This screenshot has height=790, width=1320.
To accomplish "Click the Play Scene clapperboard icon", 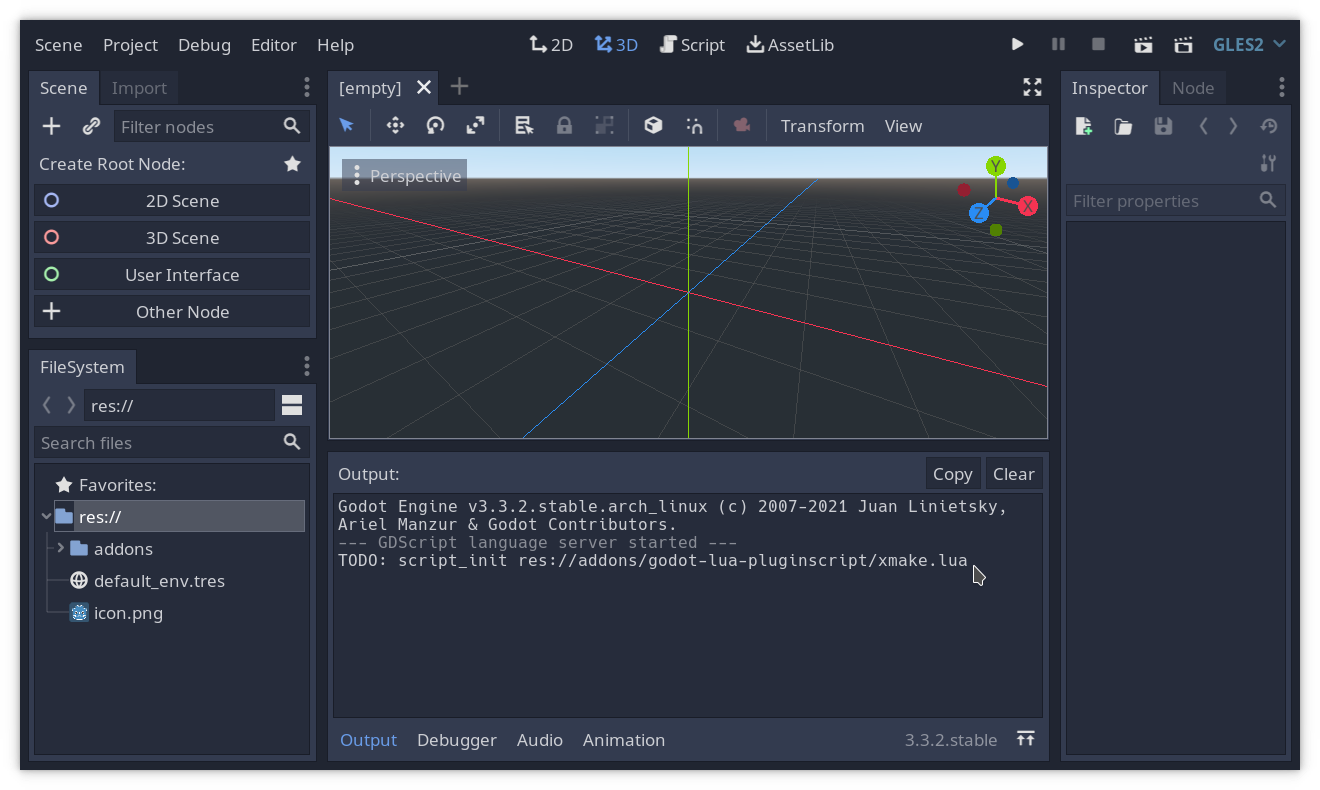I will click(x=1143, y=45).
